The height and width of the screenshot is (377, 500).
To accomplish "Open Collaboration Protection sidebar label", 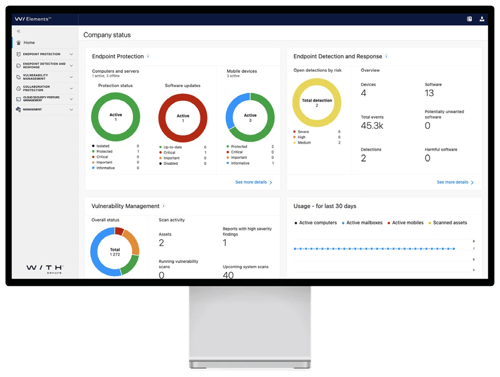I will pos(36,88).
